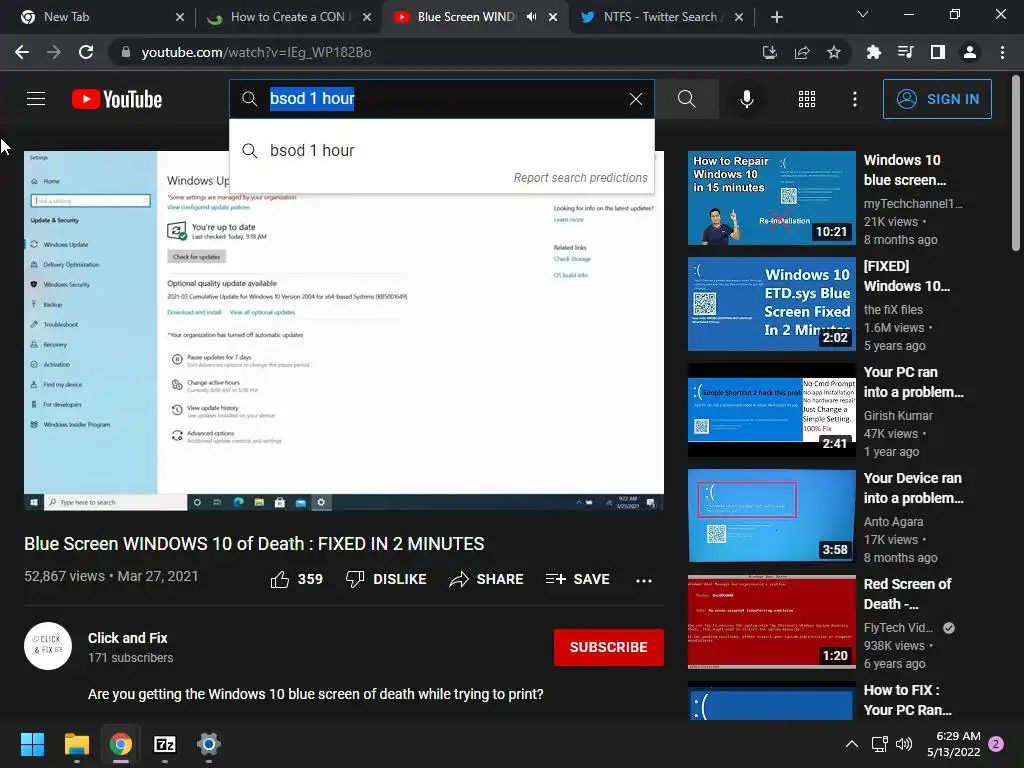The image size is (1024, 768).
Task: Click the magnifier search submit button
Action: click(x=686, y=99)
